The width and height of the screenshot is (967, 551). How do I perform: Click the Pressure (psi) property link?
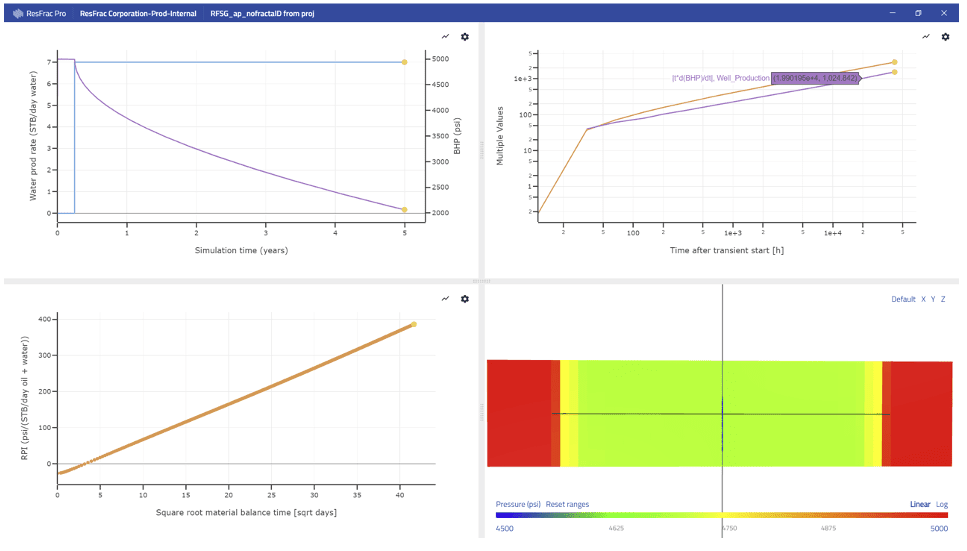[x=518, y=504]
